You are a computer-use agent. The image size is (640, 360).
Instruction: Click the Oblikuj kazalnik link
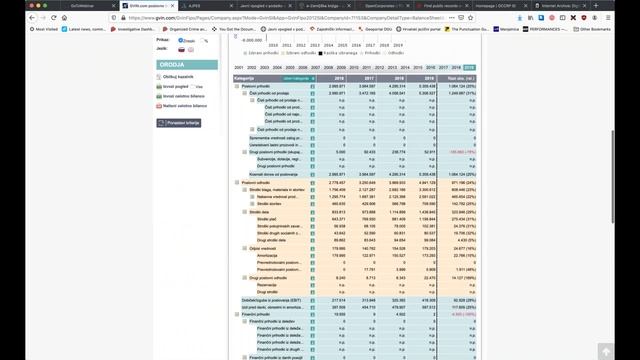coord(178,77)
